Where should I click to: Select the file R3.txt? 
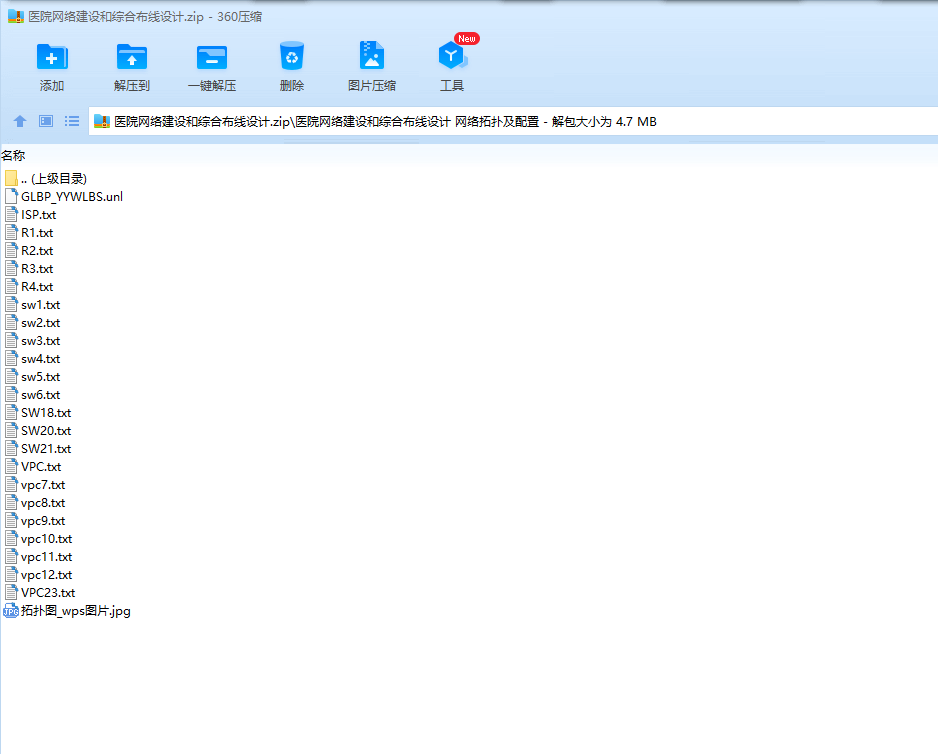coord(29,268)
